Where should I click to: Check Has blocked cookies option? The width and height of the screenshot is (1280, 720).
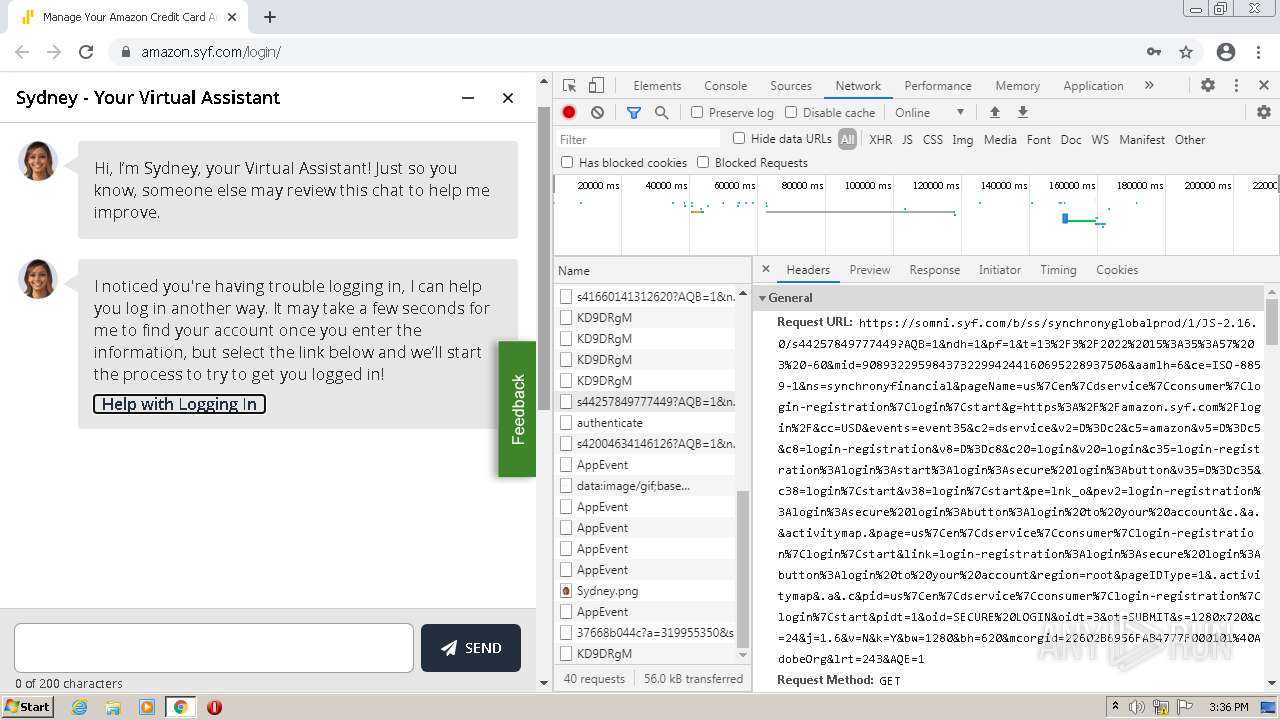[x=567, y=162]
